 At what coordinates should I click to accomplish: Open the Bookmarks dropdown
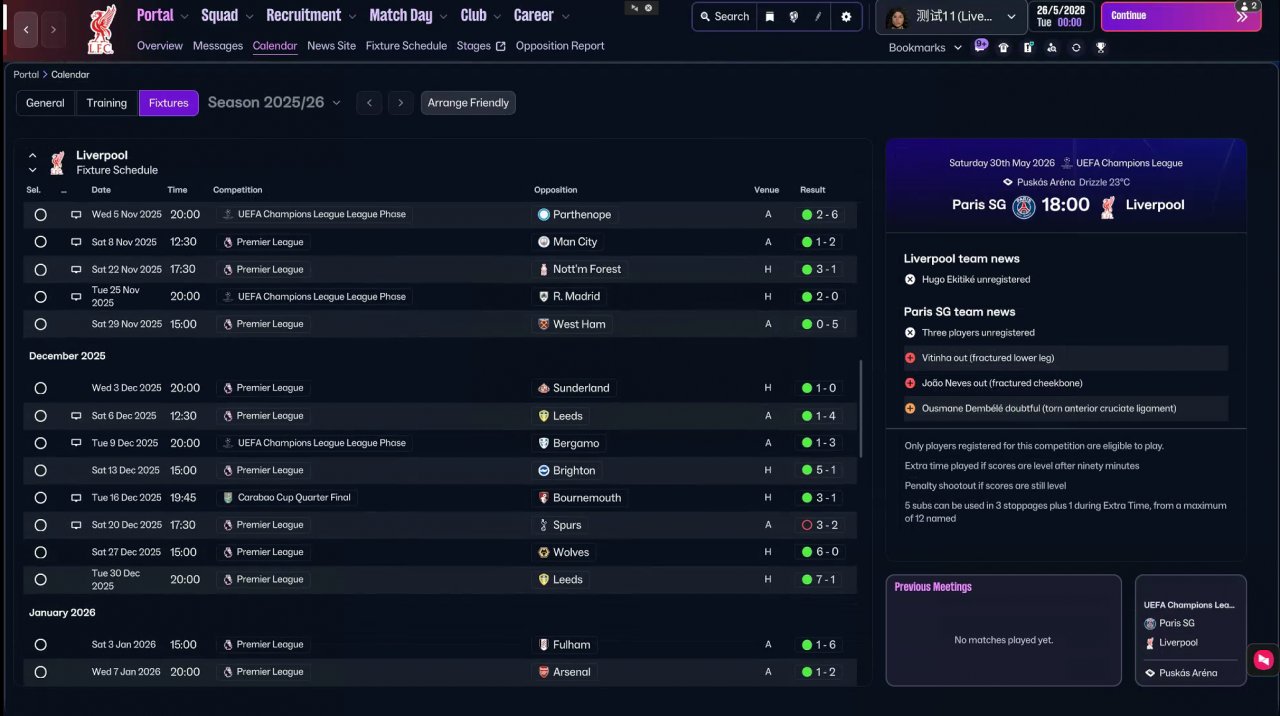pos(925,48)
